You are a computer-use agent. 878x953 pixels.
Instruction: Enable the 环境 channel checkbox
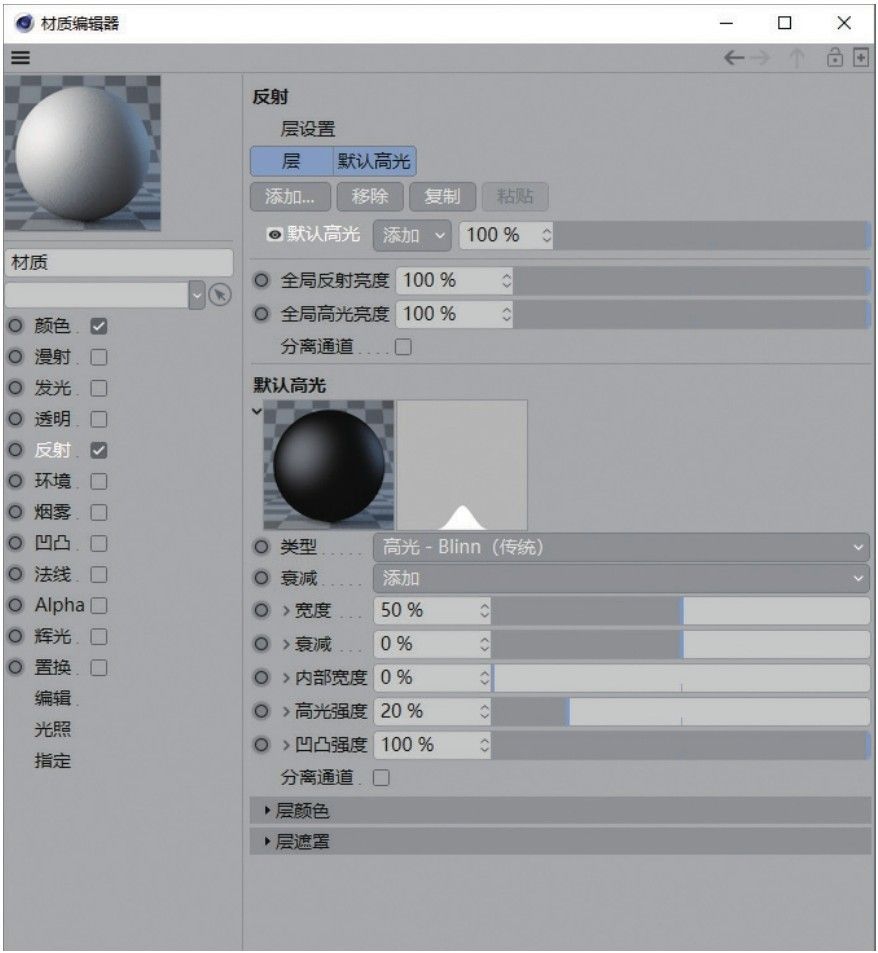pyautogui.click(x=98, y=482)
